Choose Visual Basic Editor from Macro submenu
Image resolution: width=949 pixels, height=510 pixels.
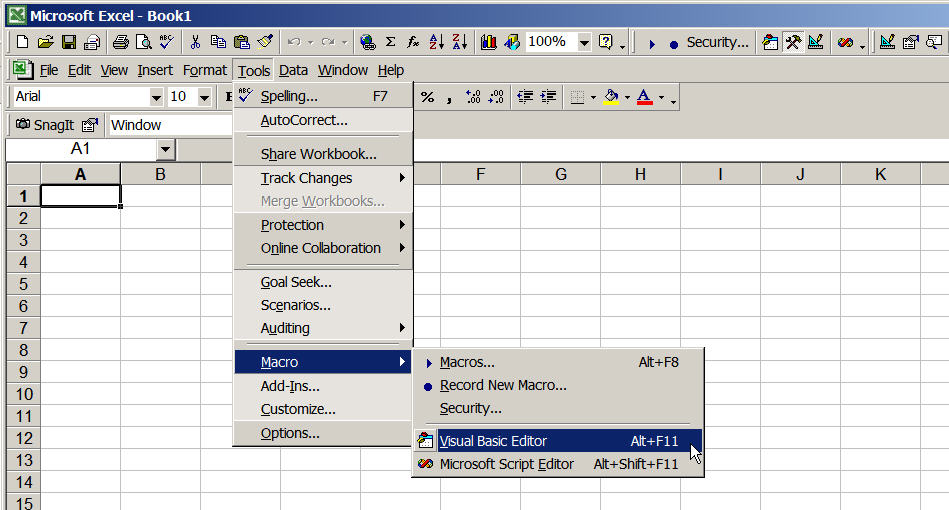[x=558, y=441]
